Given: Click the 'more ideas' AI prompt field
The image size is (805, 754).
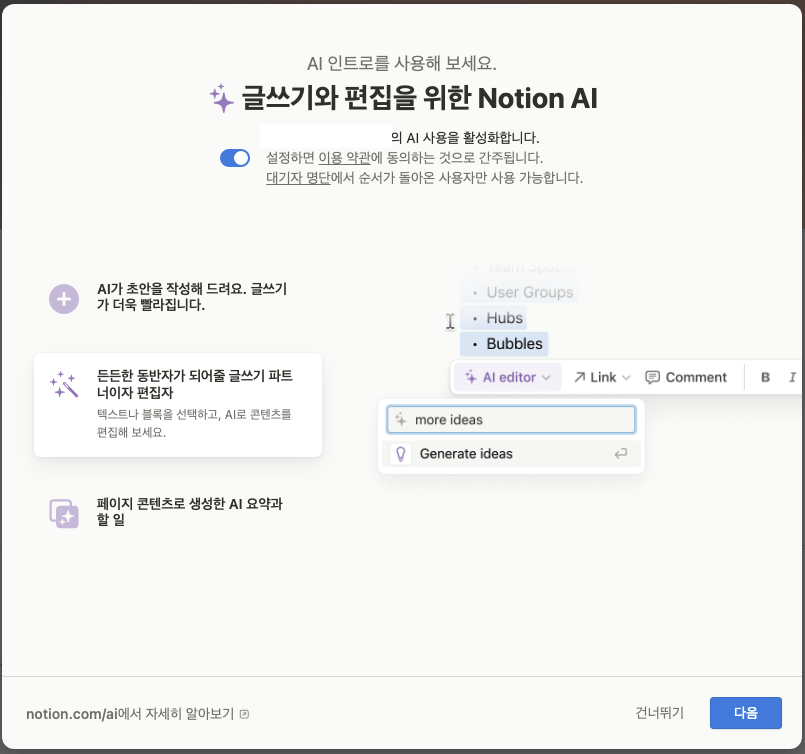Looking at the screenshot, I should (x=511, y=420).
